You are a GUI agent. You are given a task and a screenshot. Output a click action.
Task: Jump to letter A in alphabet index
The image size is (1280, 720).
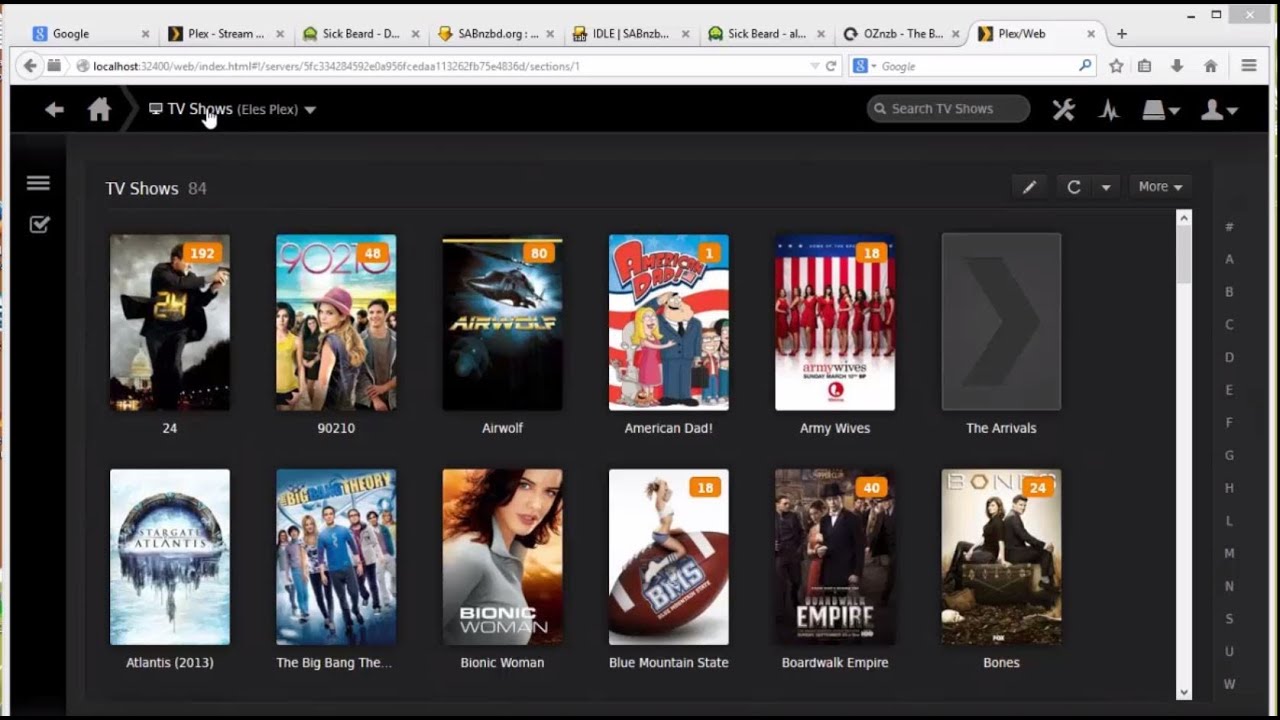[1230, 260]
